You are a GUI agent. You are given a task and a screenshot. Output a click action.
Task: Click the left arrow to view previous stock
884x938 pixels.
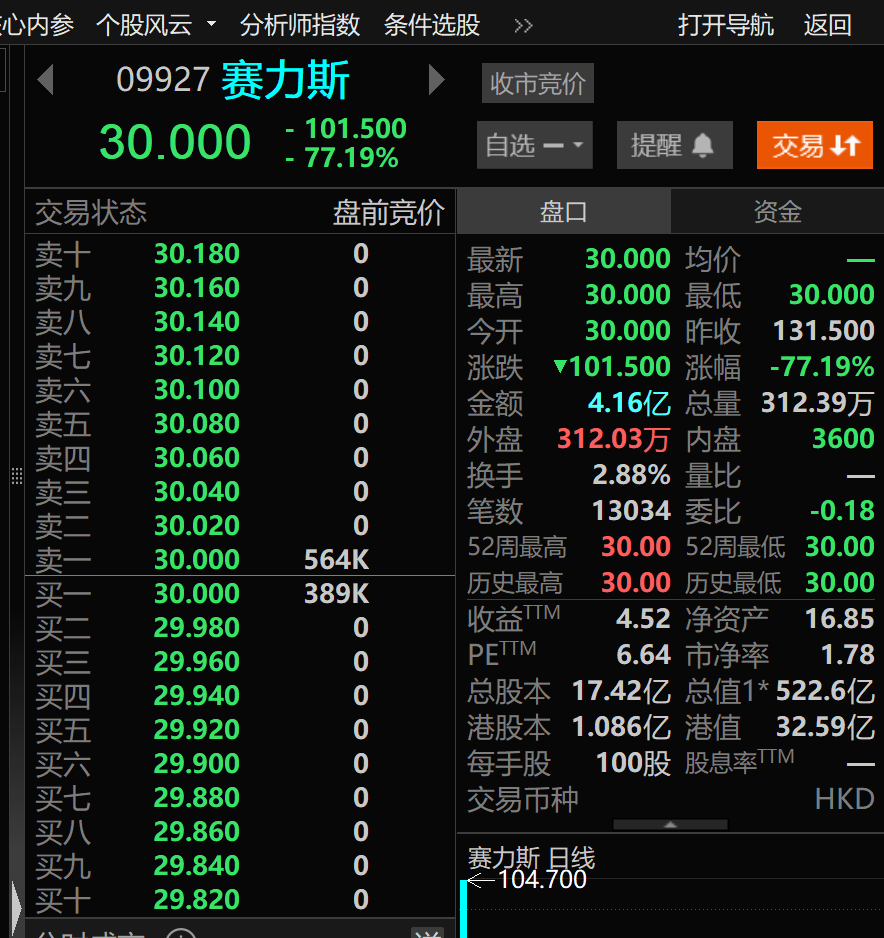click(x=45, y=79)
